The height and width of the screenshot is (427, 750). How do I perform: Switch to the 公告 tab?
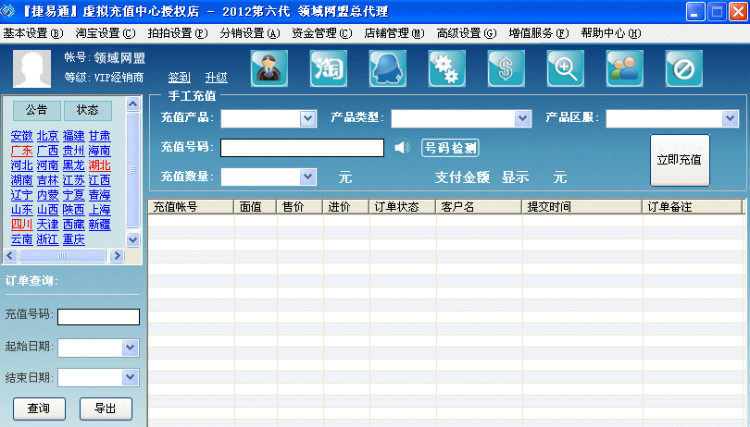click(x=36, y=110)
